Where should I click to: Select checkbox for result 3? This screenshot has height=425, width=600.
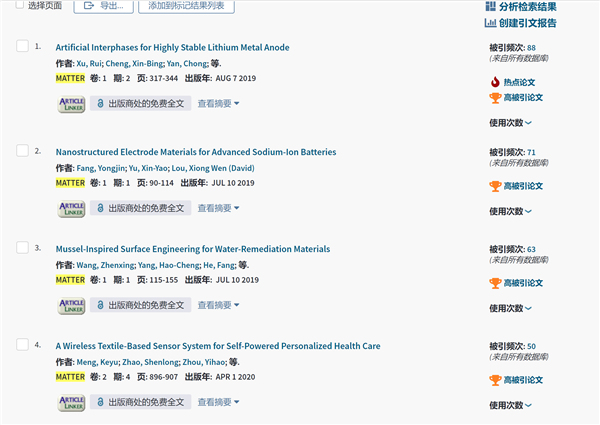click(x=23, y=249)
